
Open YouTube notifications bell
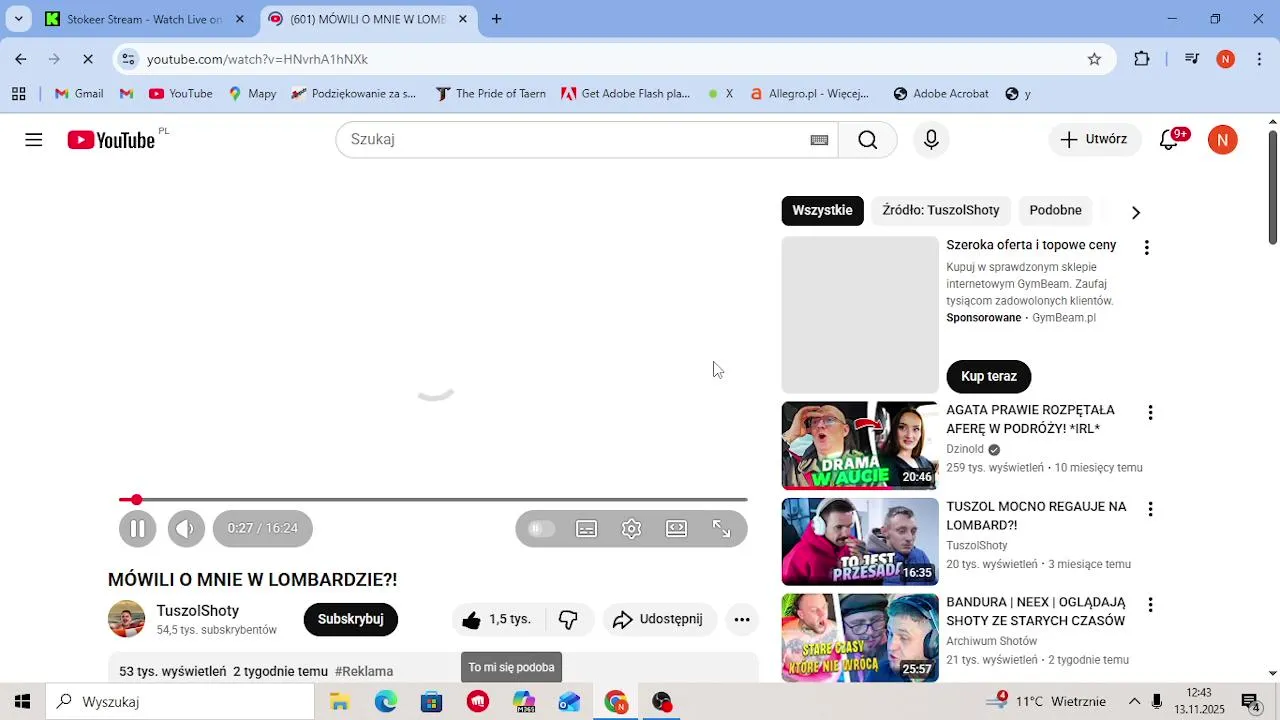[x=1169, y=140]
